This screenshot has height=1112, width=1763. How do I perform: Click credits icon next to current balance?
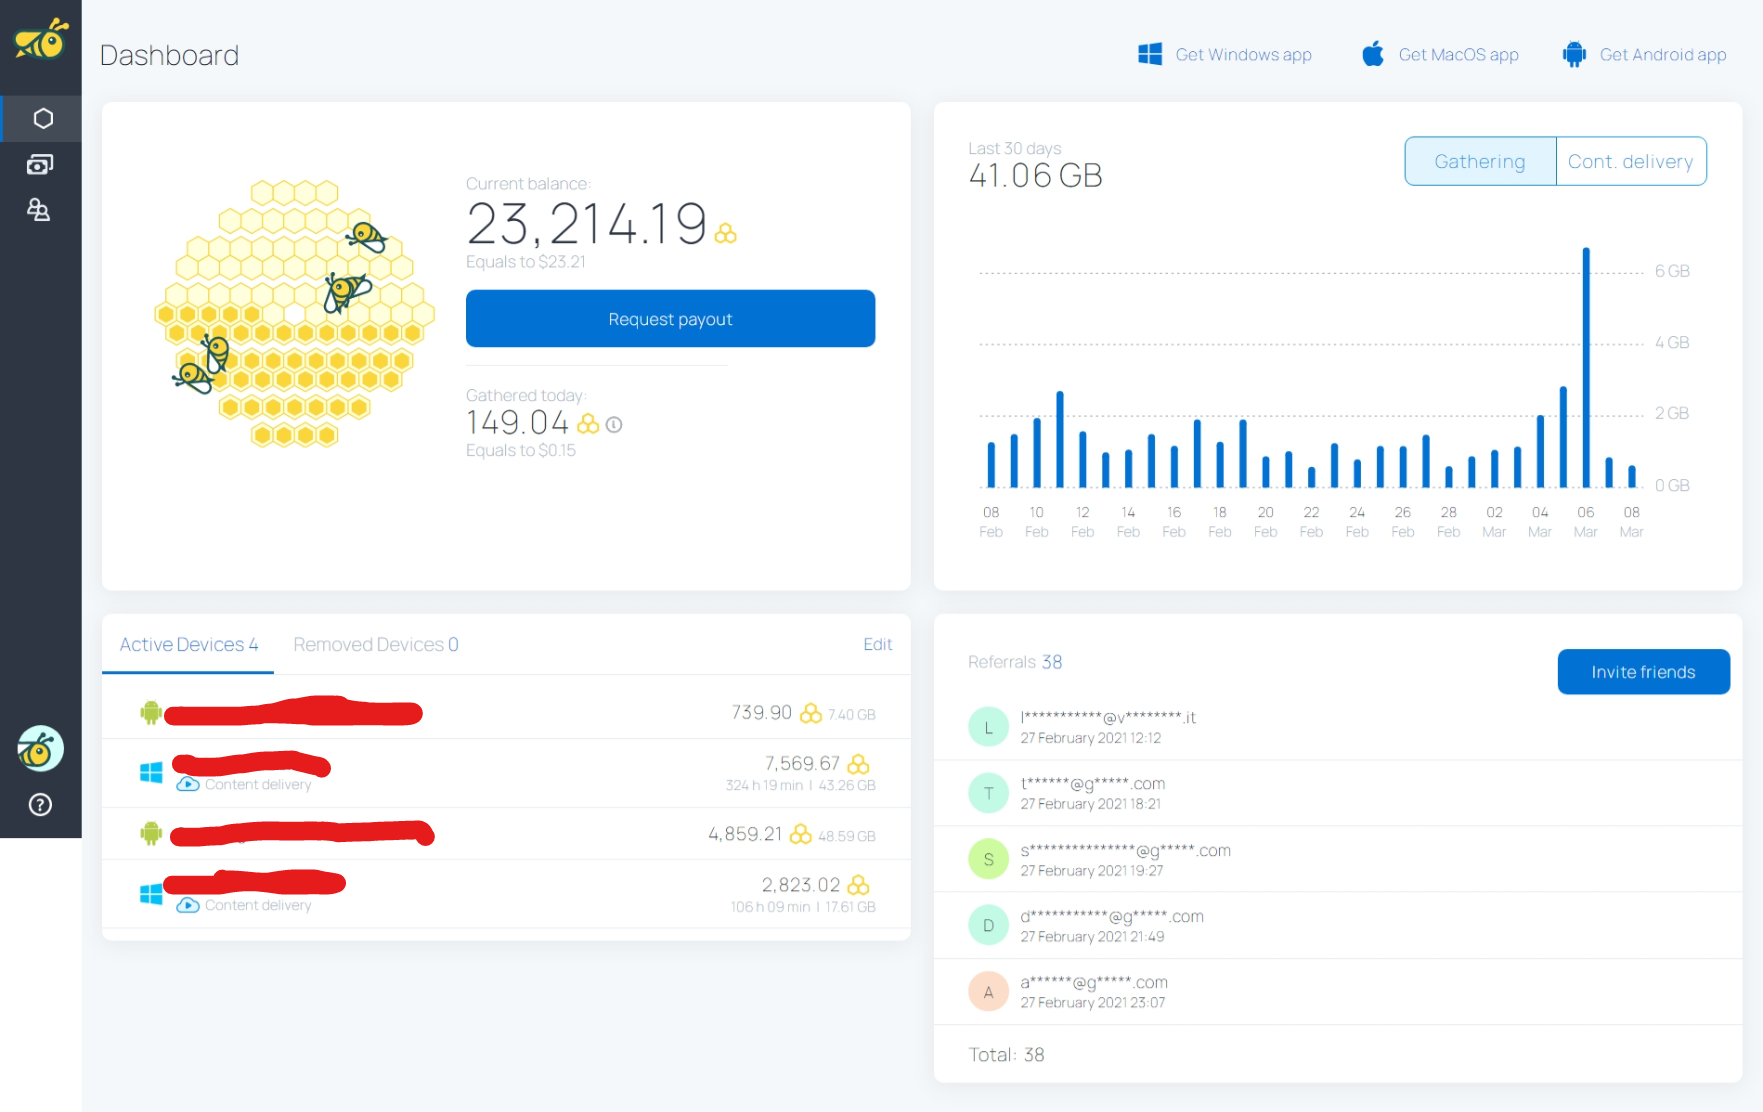click(726, 233)
